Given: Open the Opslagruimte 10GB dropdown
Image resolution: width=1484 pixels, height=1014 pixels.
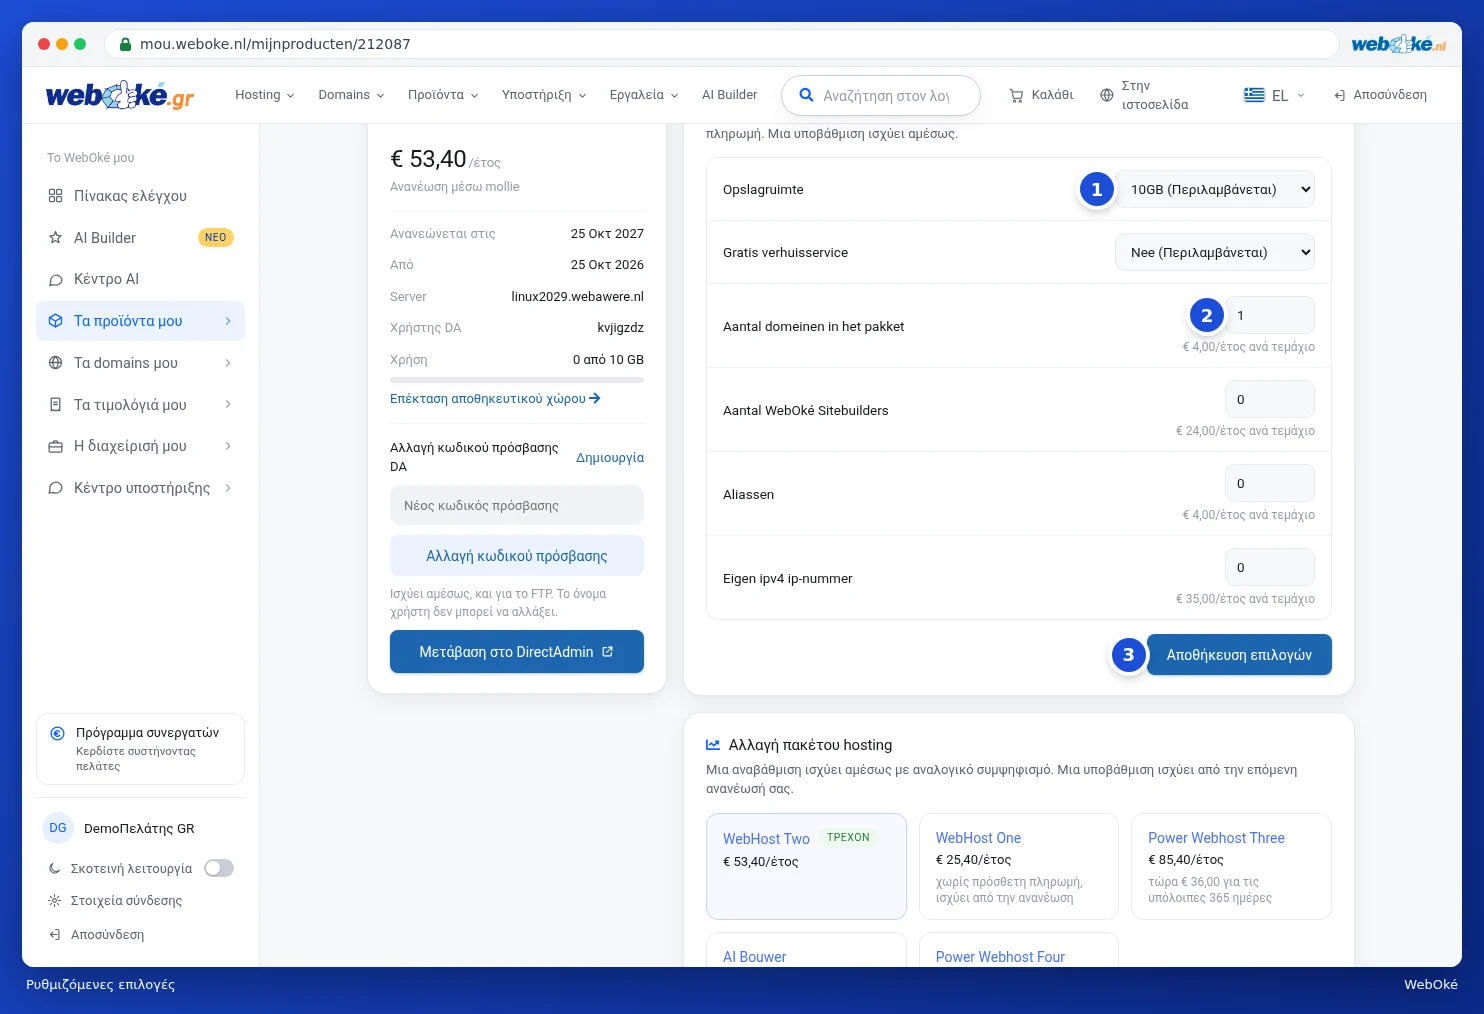Looking at the screenshot, I should point(1215,189).
